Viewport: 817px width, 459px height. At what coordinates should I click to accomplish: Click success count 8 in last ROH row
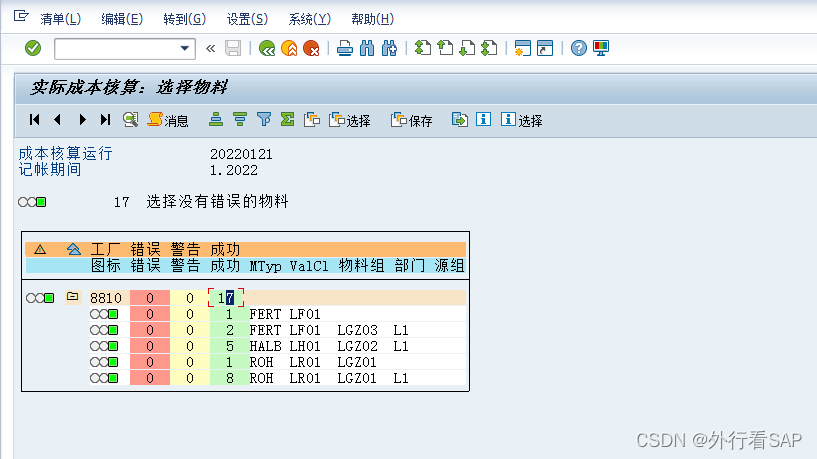click(229, 378)
